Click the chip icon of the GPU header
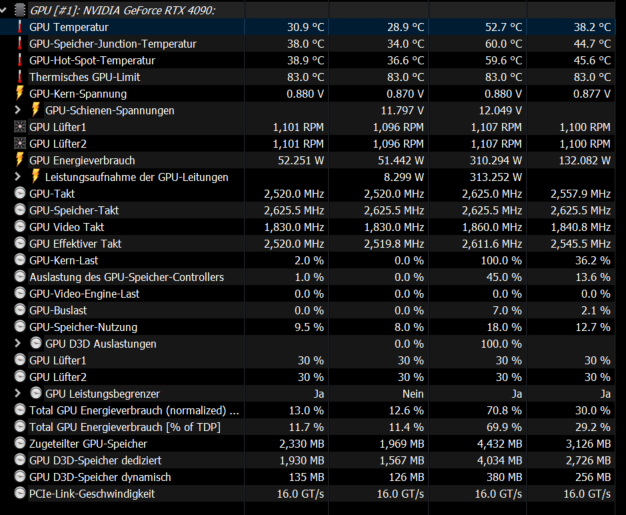The height and width of the screenshot is (515, 626). click(19, 10)
